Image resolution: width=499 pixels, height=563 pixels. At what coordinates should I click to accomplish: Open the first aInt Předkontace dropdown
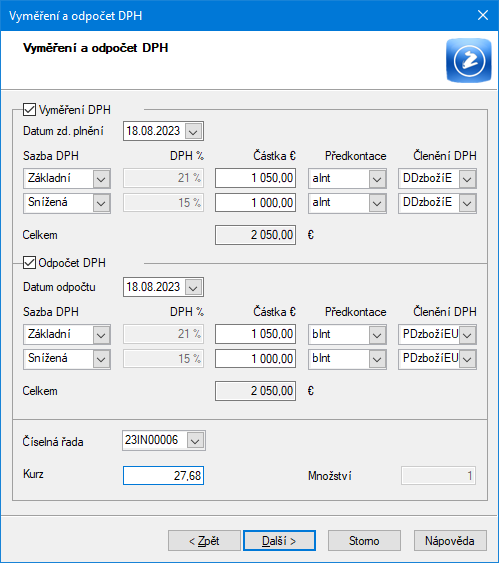(377, 178)
